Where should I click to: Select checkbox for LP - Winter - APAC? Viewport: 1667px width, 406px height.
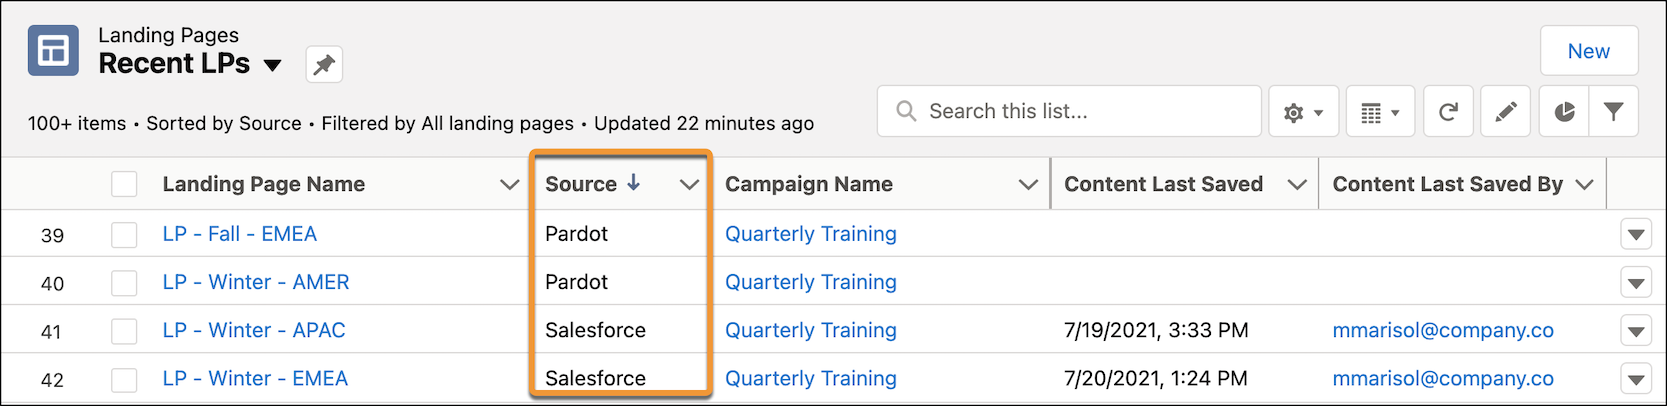tap(124, 331)
